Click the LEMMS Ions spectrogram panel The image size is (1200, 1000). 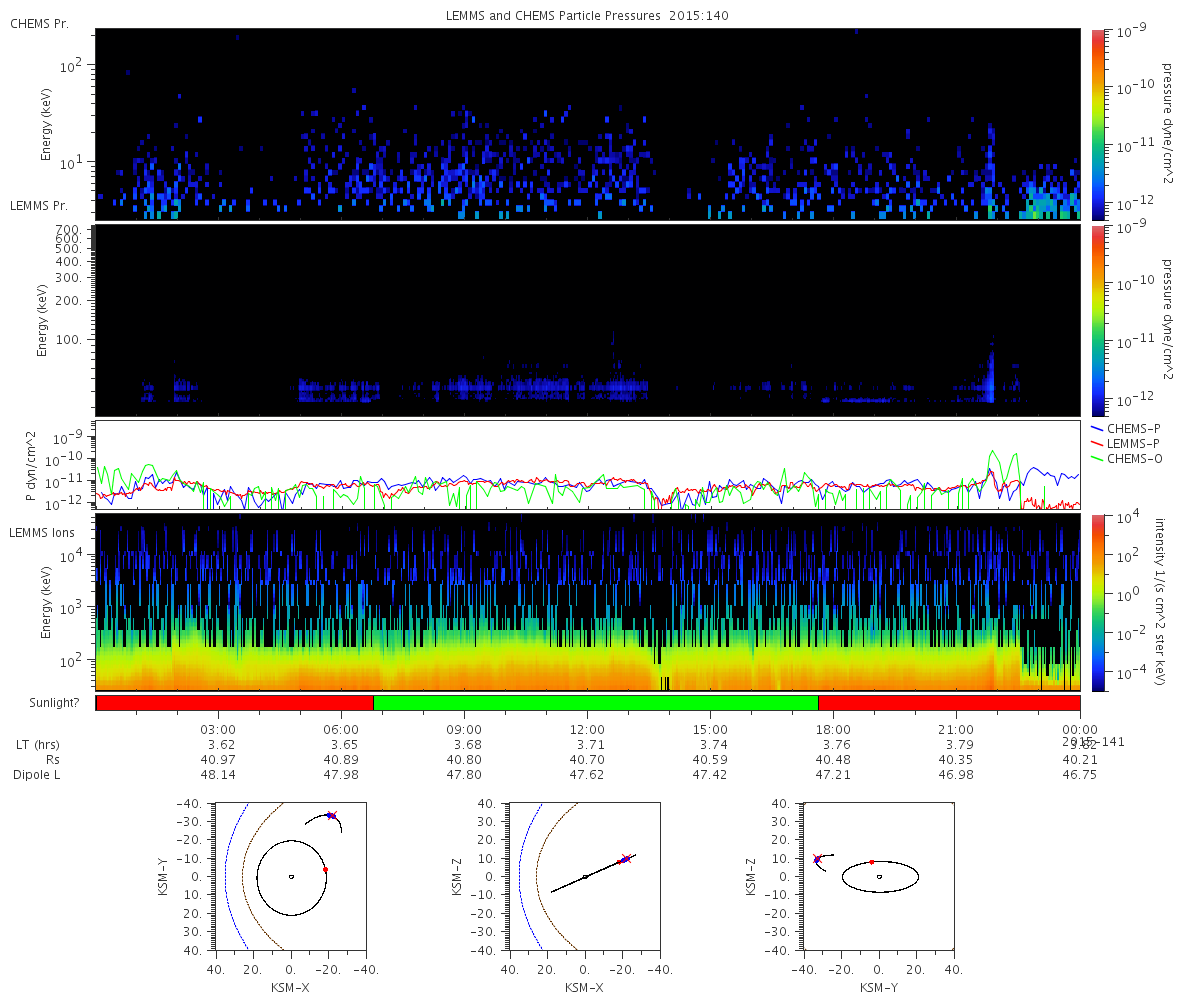click(588, 602)
